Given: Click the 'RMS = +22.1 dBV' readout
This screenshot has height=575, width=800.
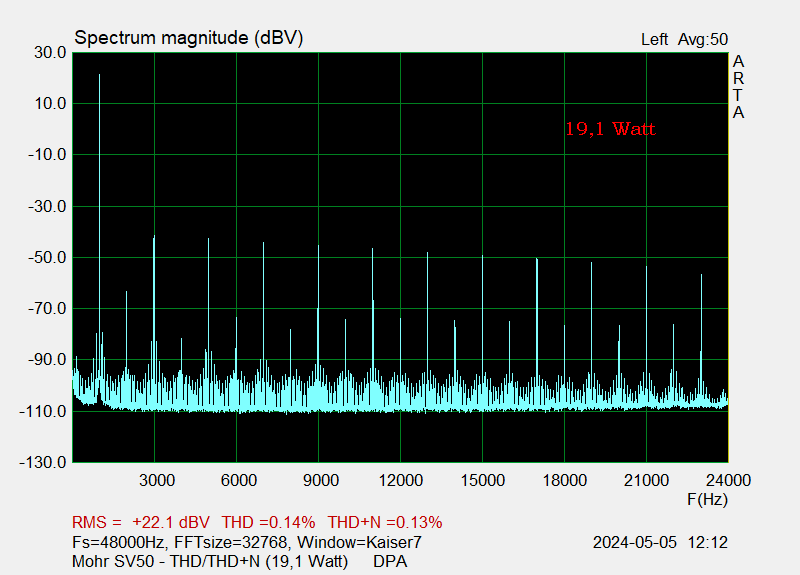Looking at the screenshot, I should tap(141, 523).
